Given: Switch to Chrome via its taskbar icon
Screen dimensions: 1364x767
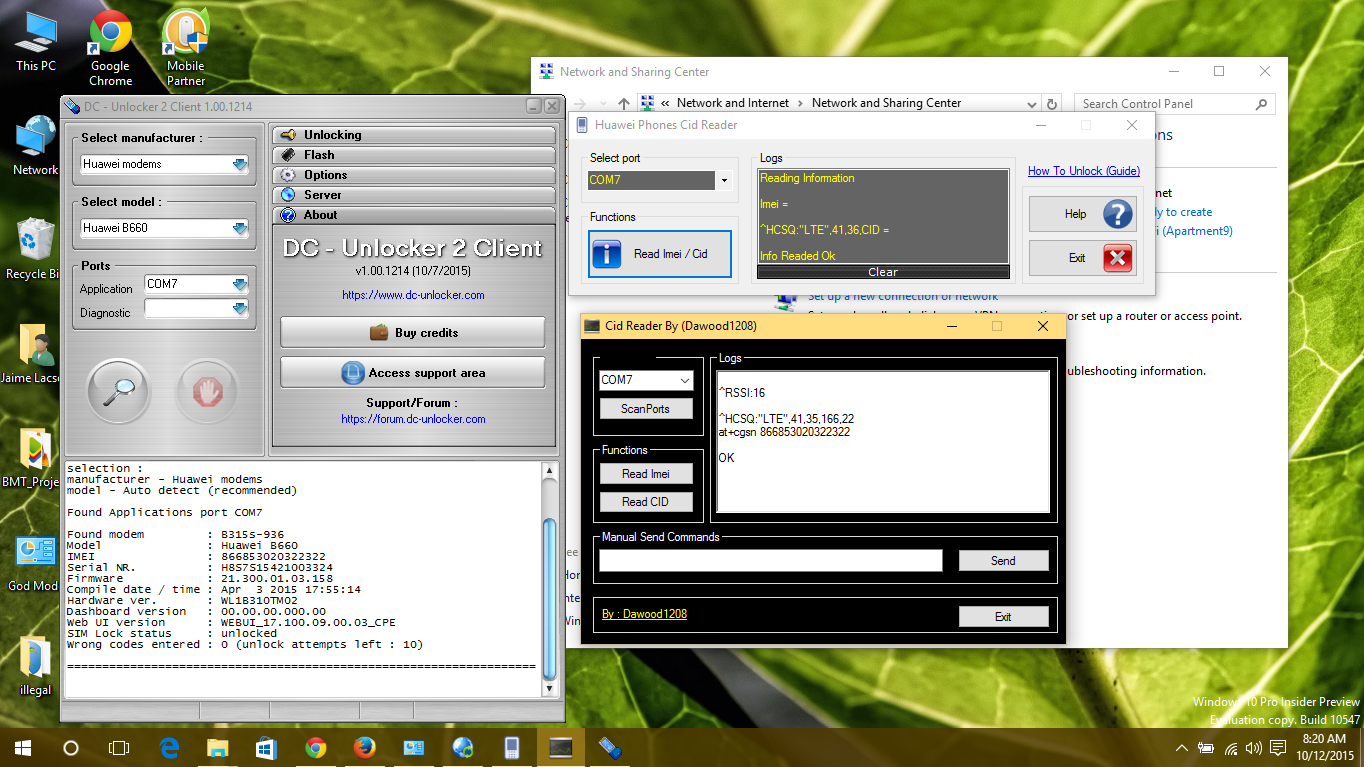Looking at the screenshot, I should pyautogui.click(x=315, y=747).
